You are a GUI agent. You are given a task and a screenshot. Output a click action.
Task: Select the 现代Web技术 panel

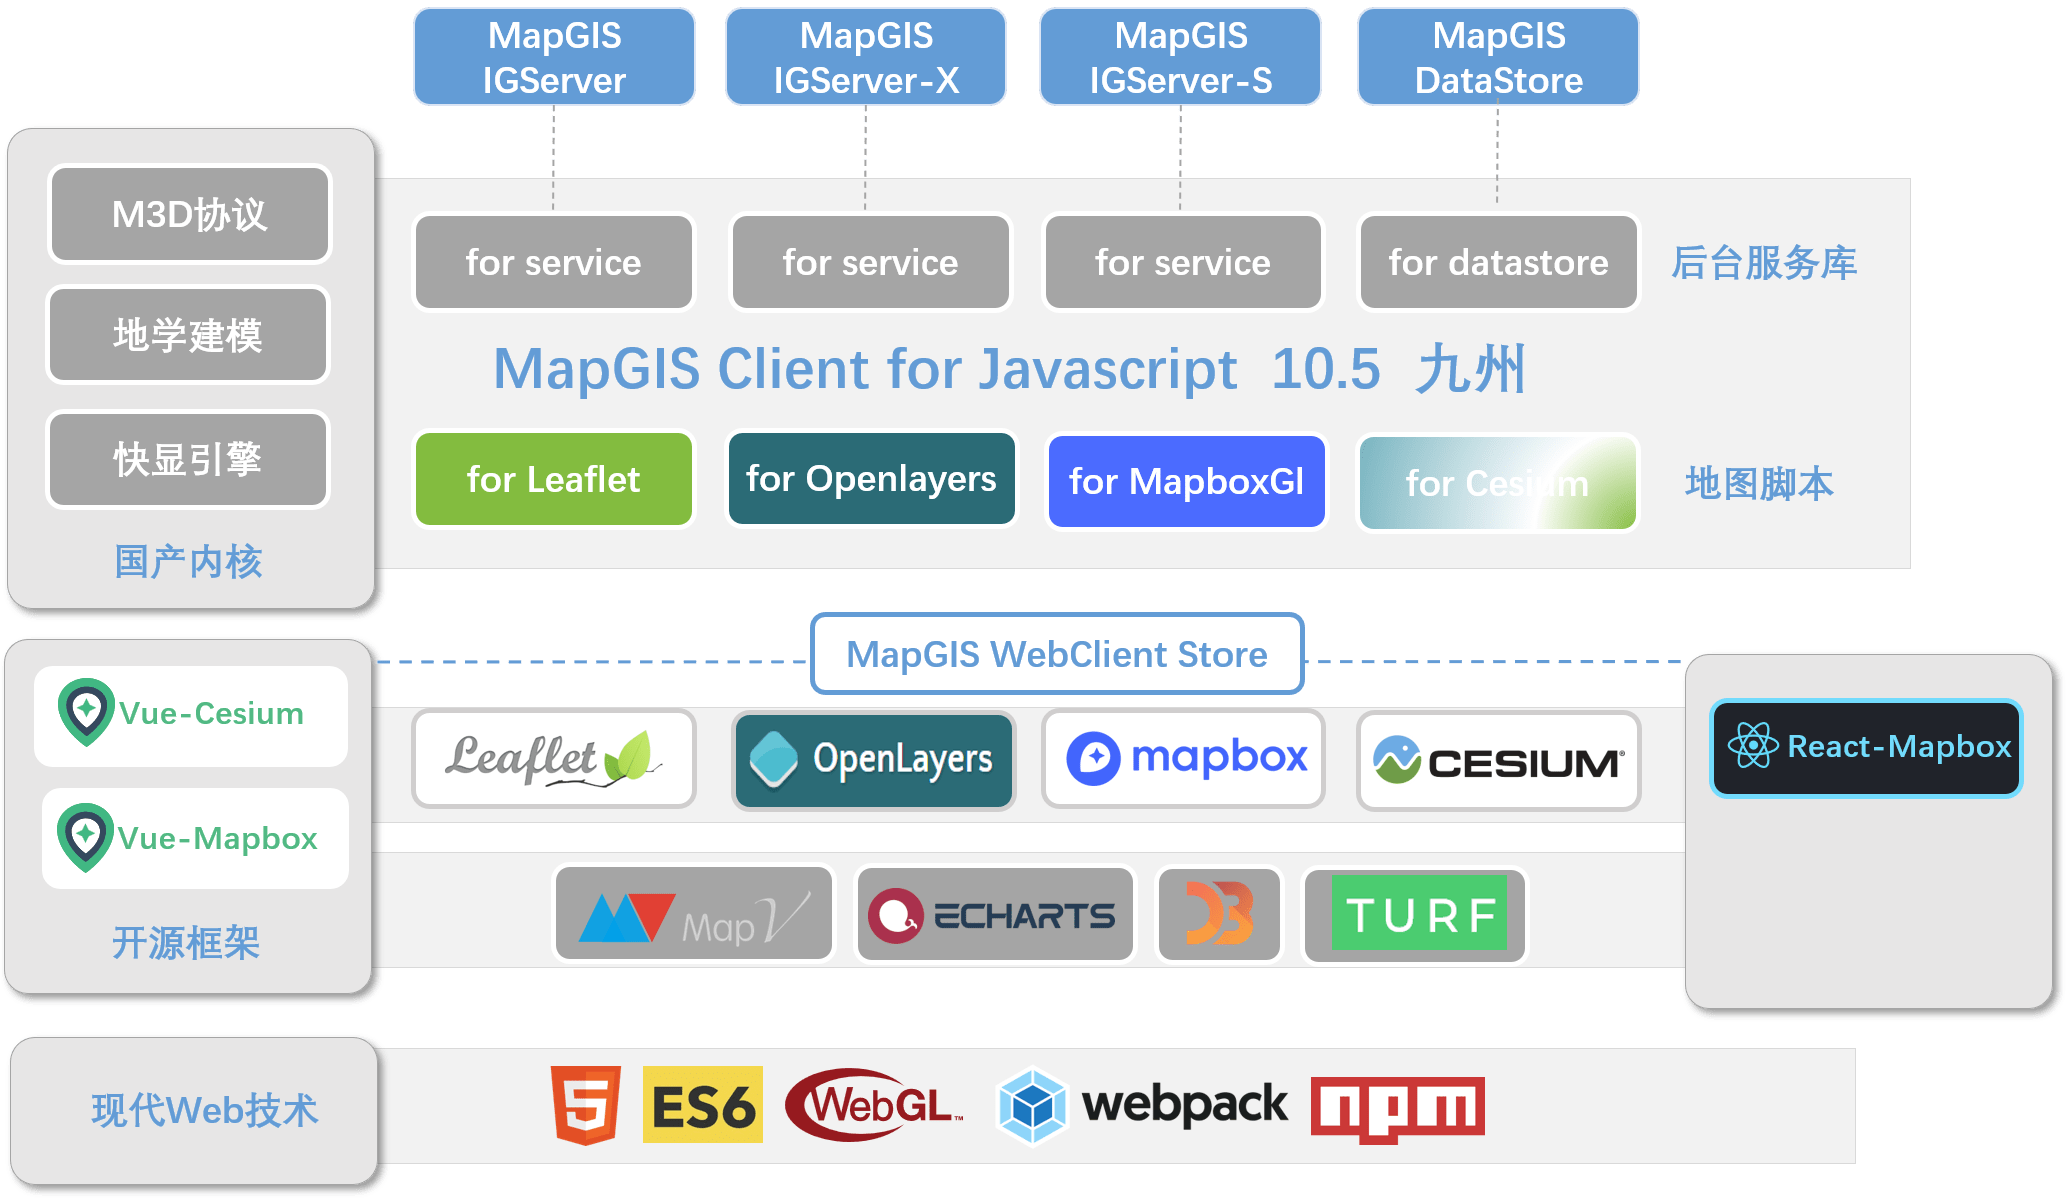pos(195,1111)
